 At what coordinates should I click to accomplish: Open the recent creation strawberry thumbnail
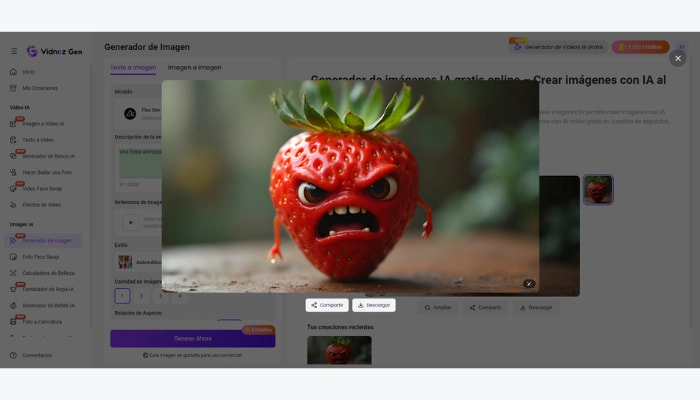point(339,350)
